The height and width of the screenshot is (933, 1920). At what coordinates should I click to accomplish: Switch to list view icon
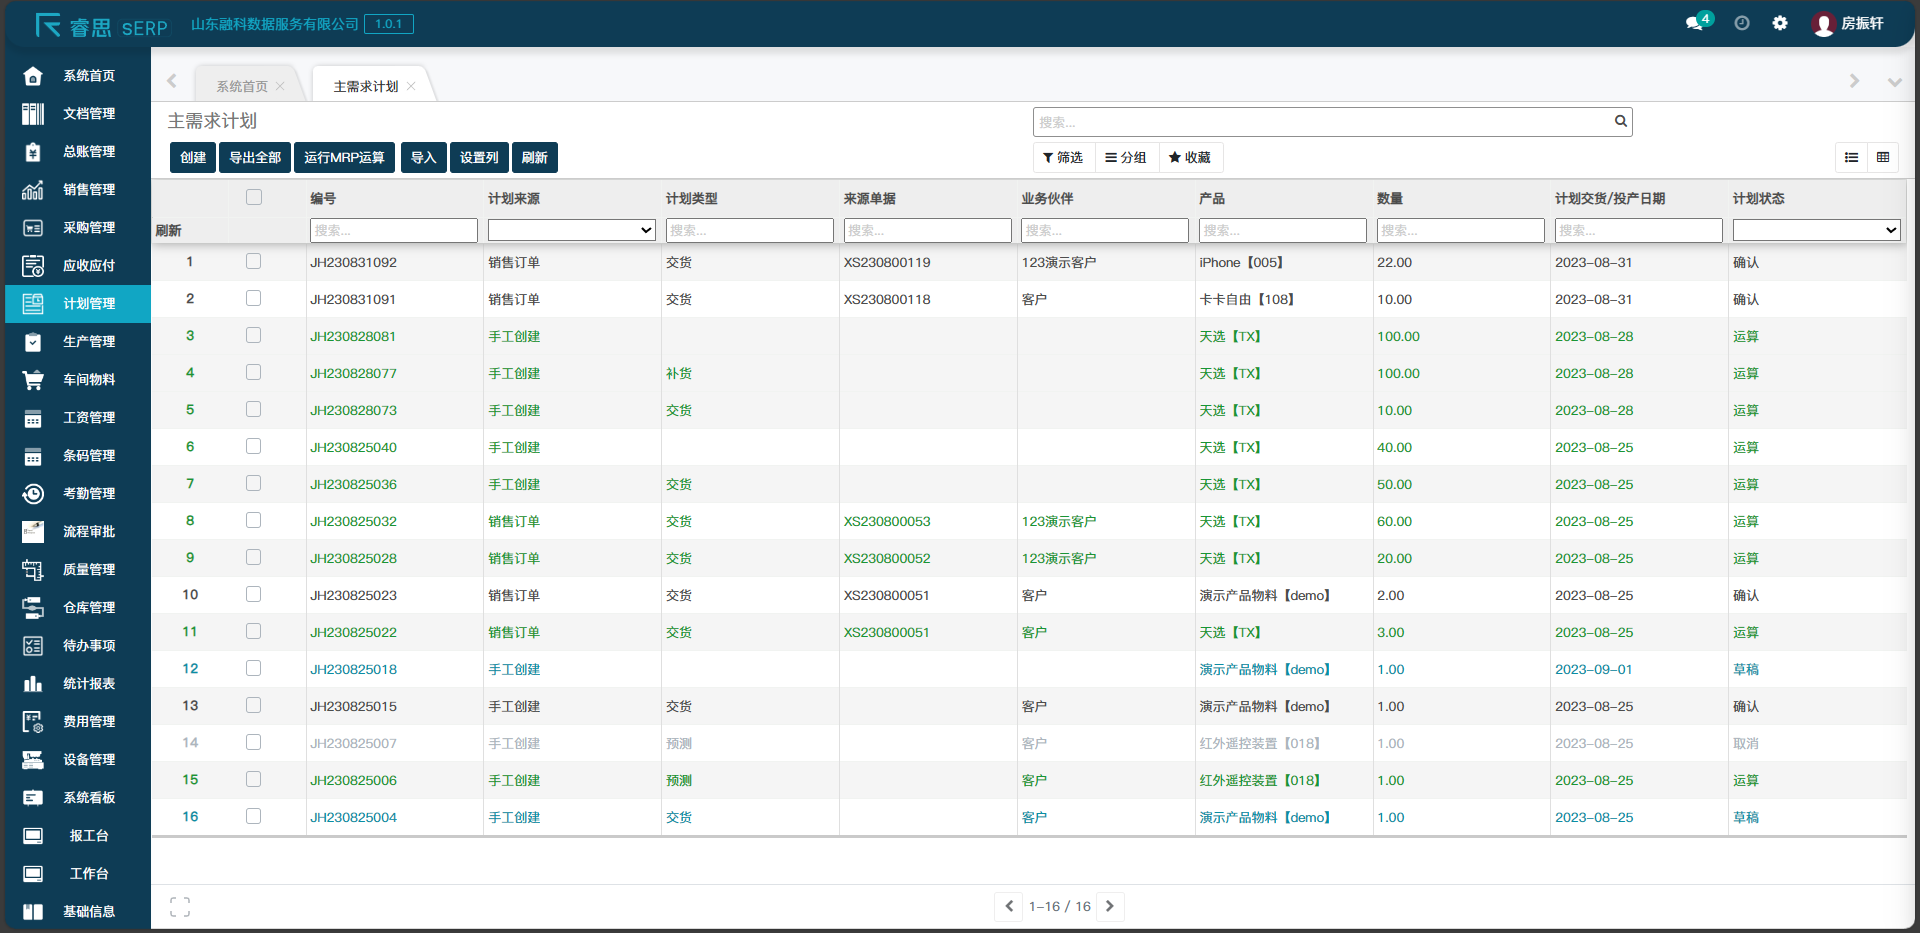coord(1852,158)
